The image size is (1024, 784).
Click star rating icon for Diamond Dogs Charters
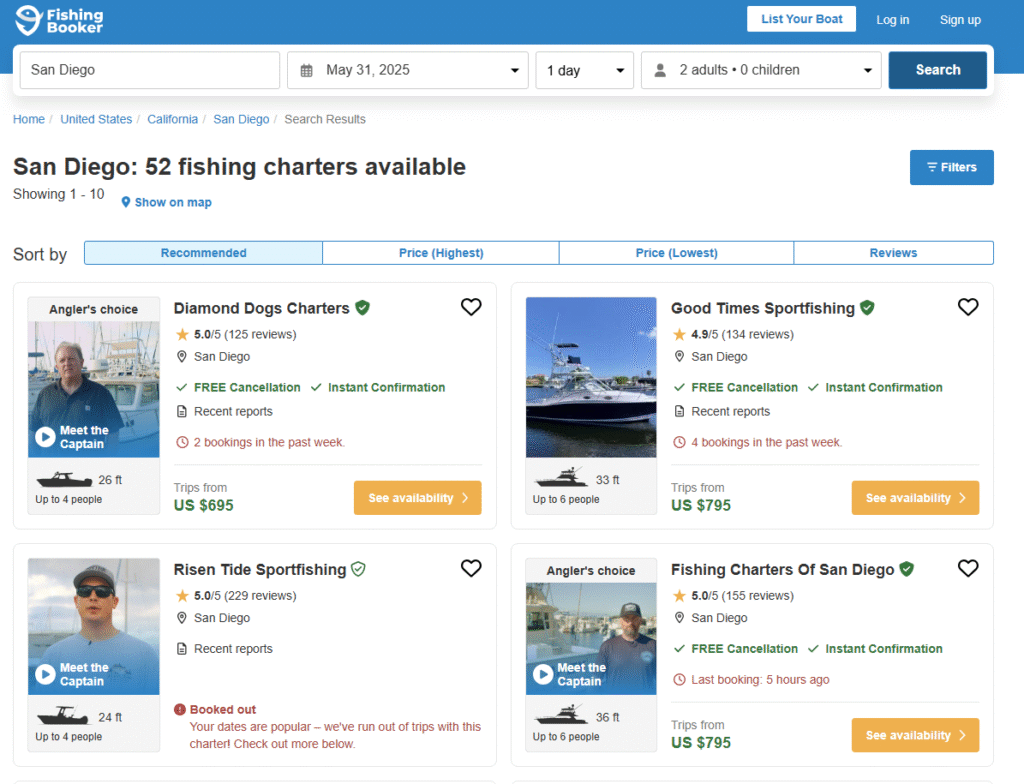click(182, 335)
